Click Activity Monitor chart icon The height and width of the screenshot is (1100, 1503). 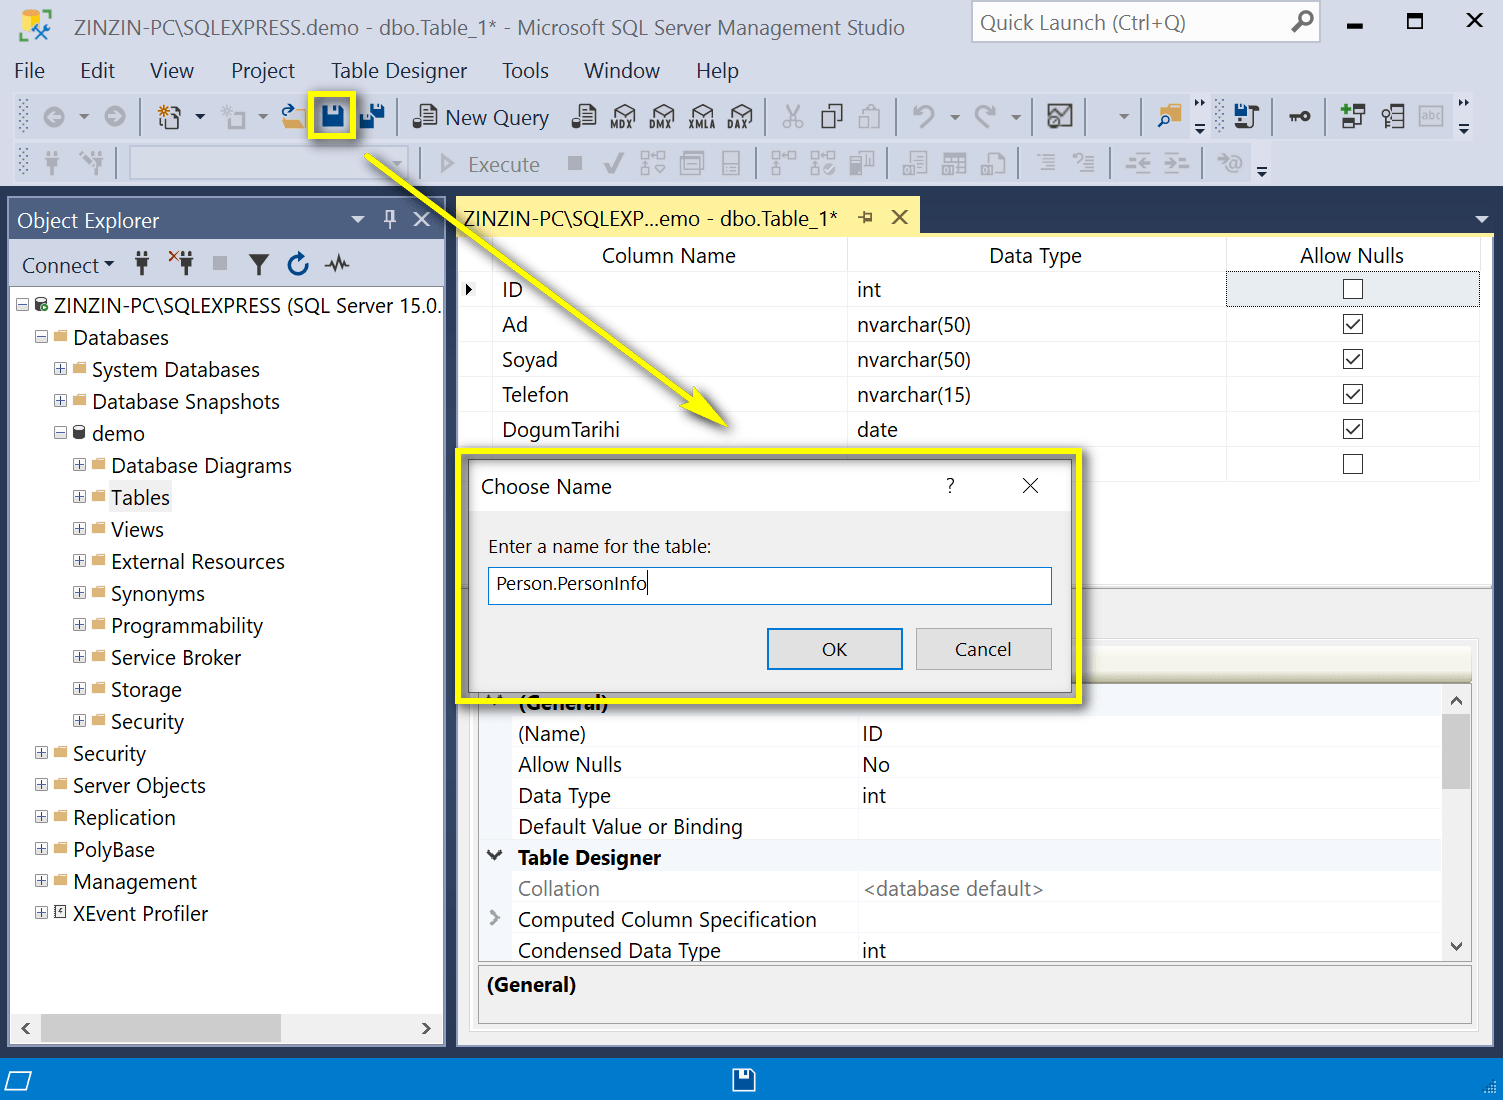coord(1060,116)
